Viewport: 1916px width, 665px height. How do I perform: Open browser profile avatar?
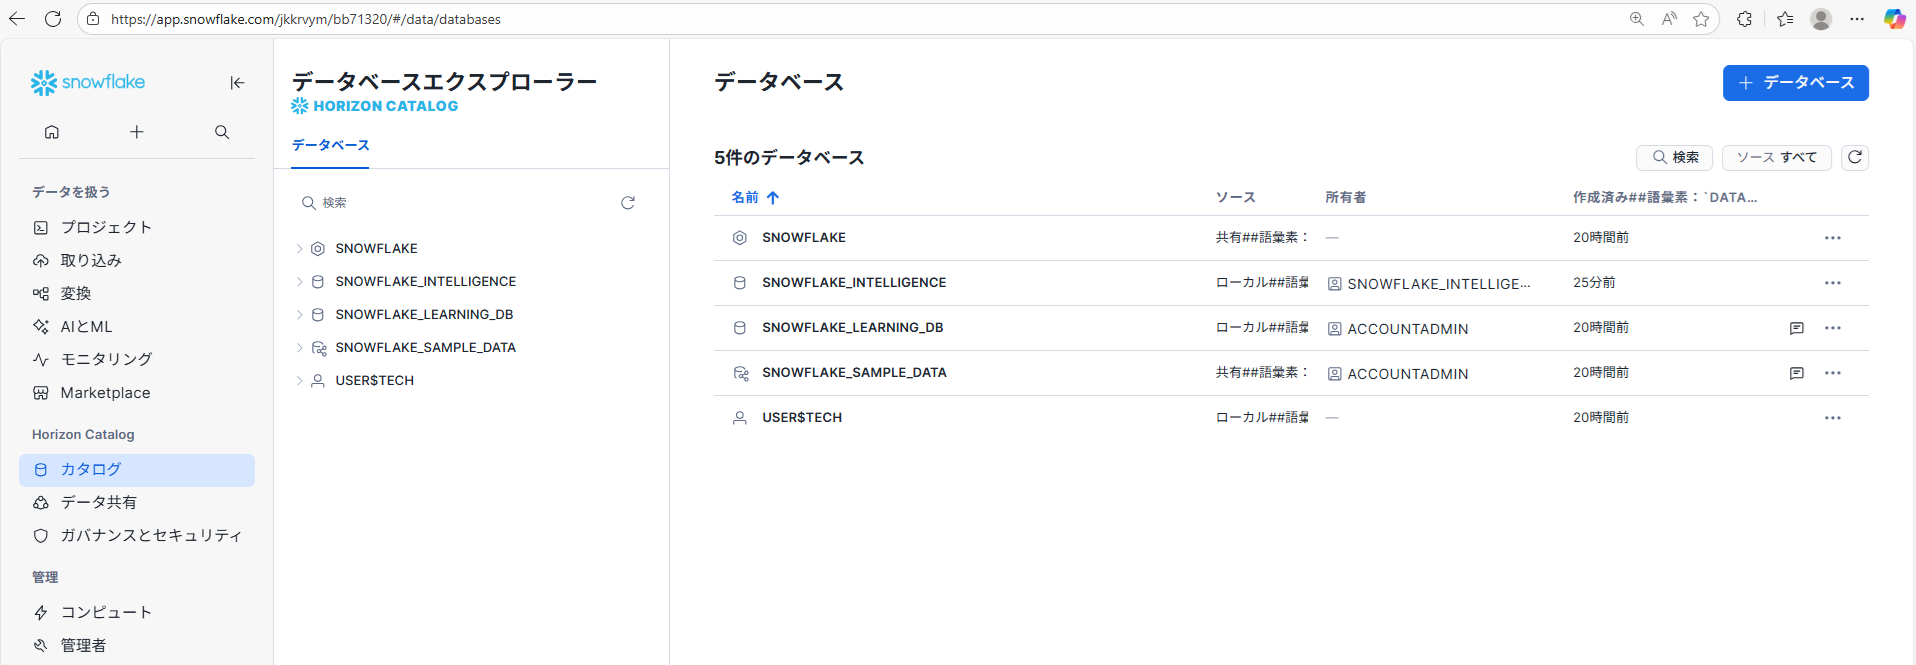point(1821,19)
